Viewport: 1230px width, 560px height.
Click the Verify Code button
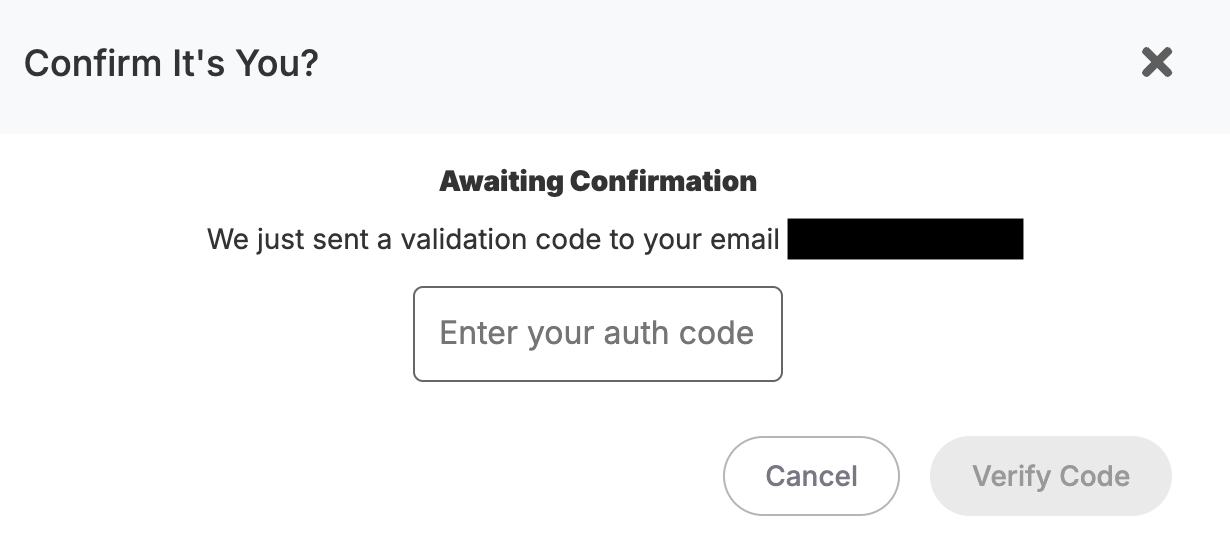(x=1050, y=476)
